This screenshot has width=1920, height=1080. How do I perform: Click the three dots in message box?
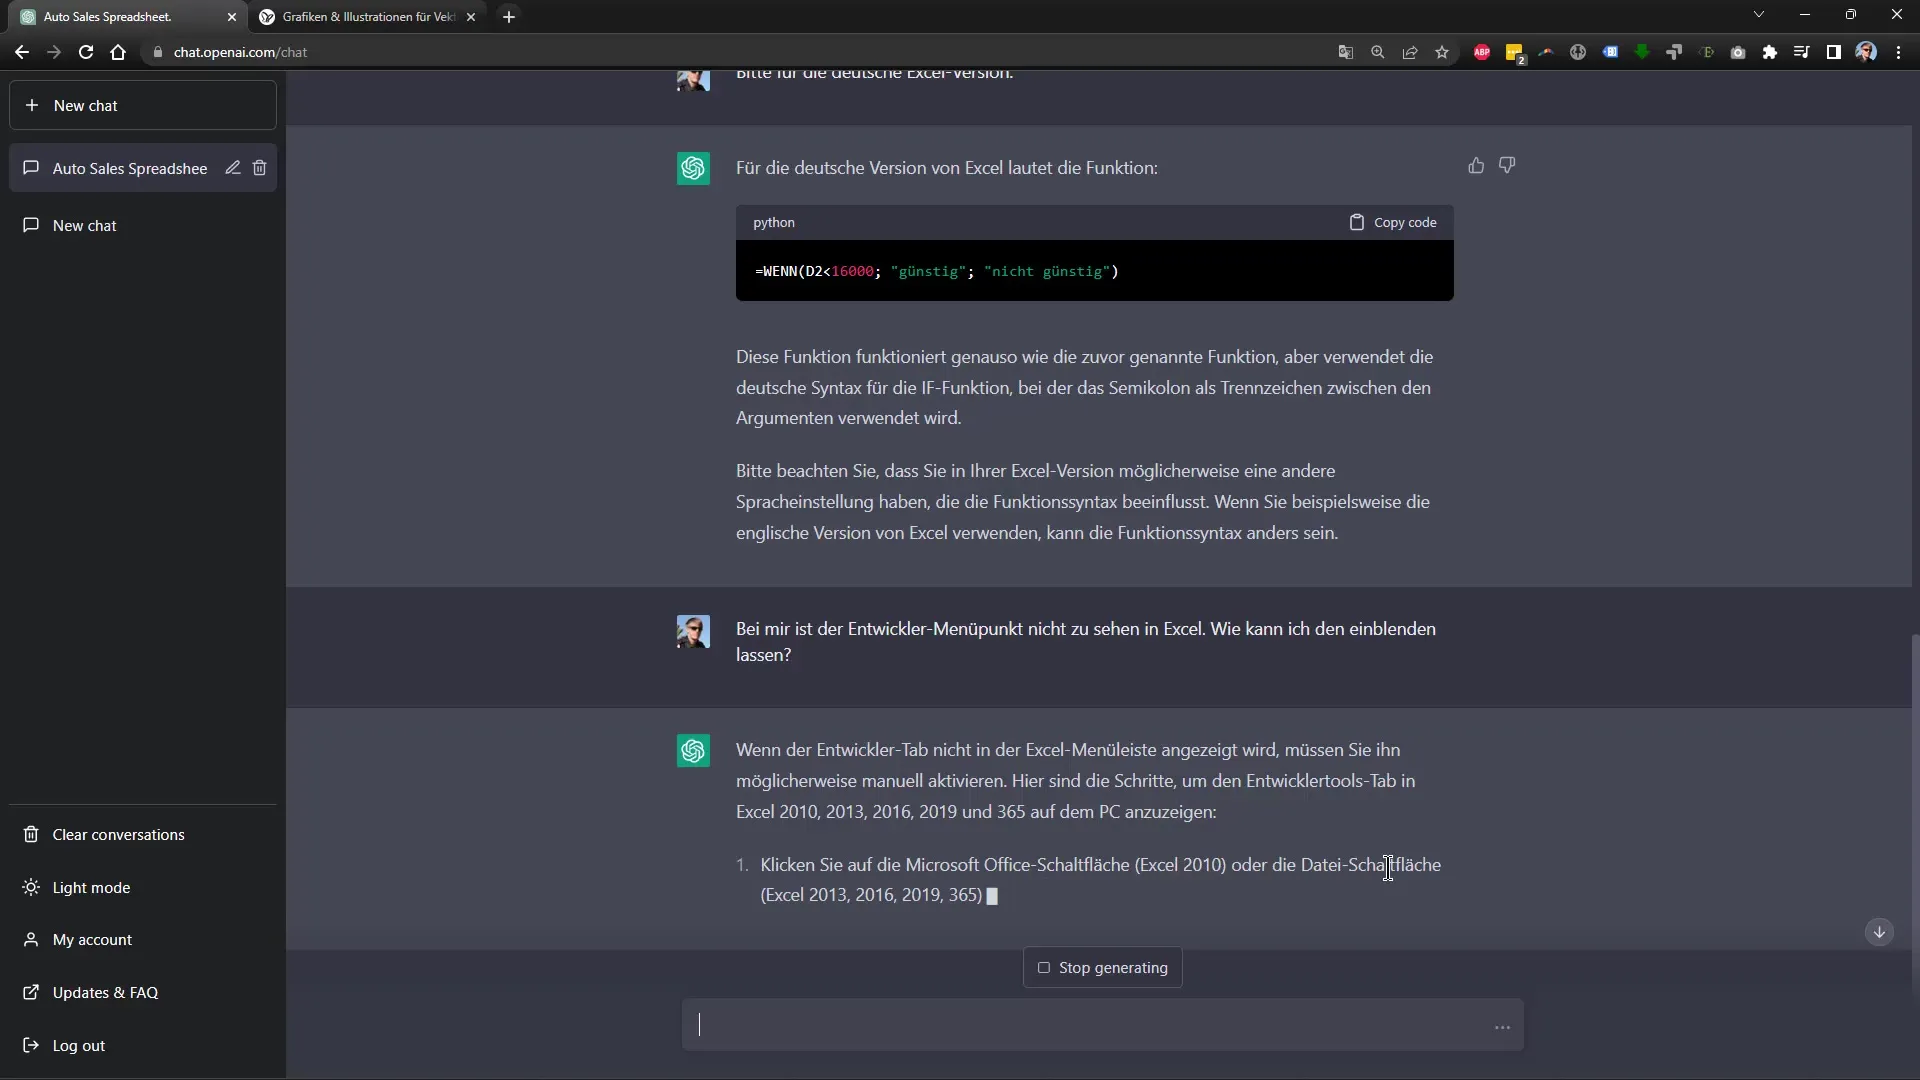[1502, 1027]
